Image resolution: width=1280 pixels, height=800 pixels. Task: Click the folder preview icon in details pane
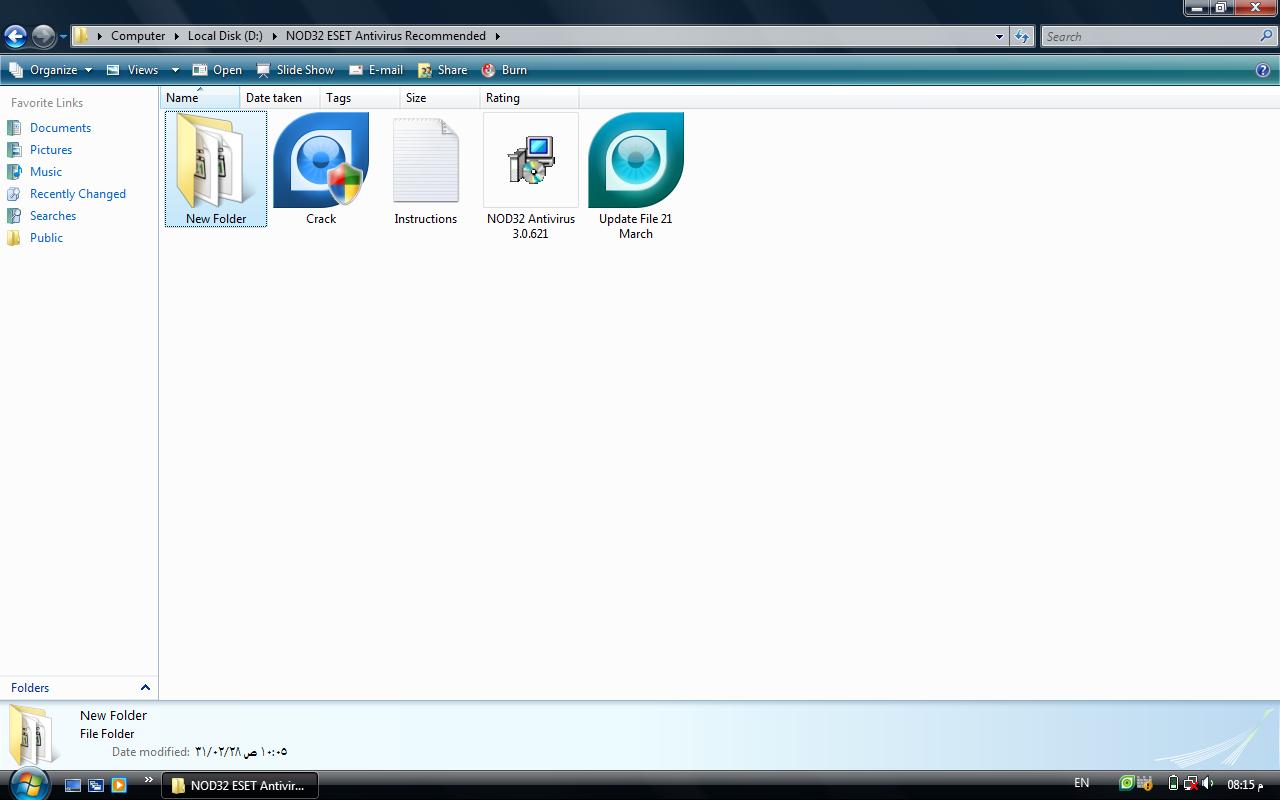click(x=33, y=736)
